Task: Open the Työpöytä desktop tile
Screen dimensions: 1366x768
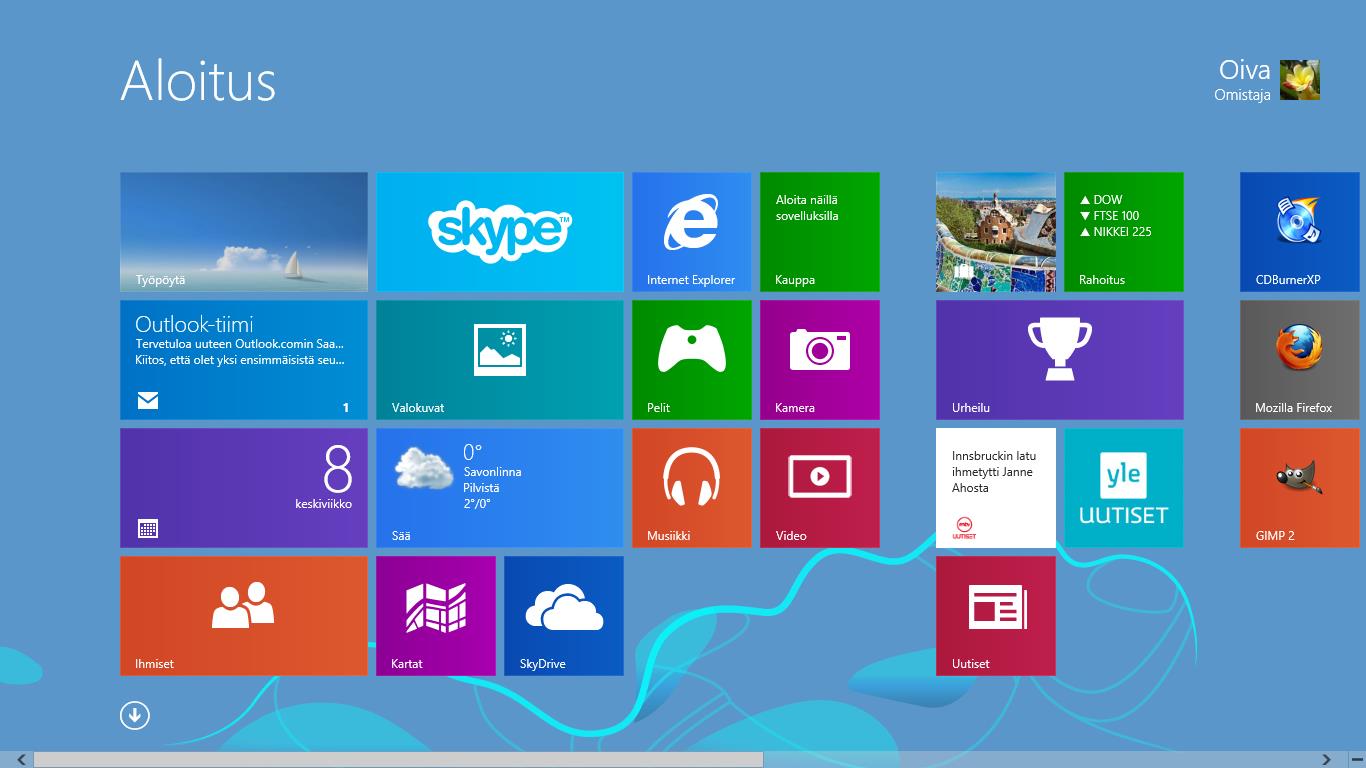Action: [x=244, y=232]
